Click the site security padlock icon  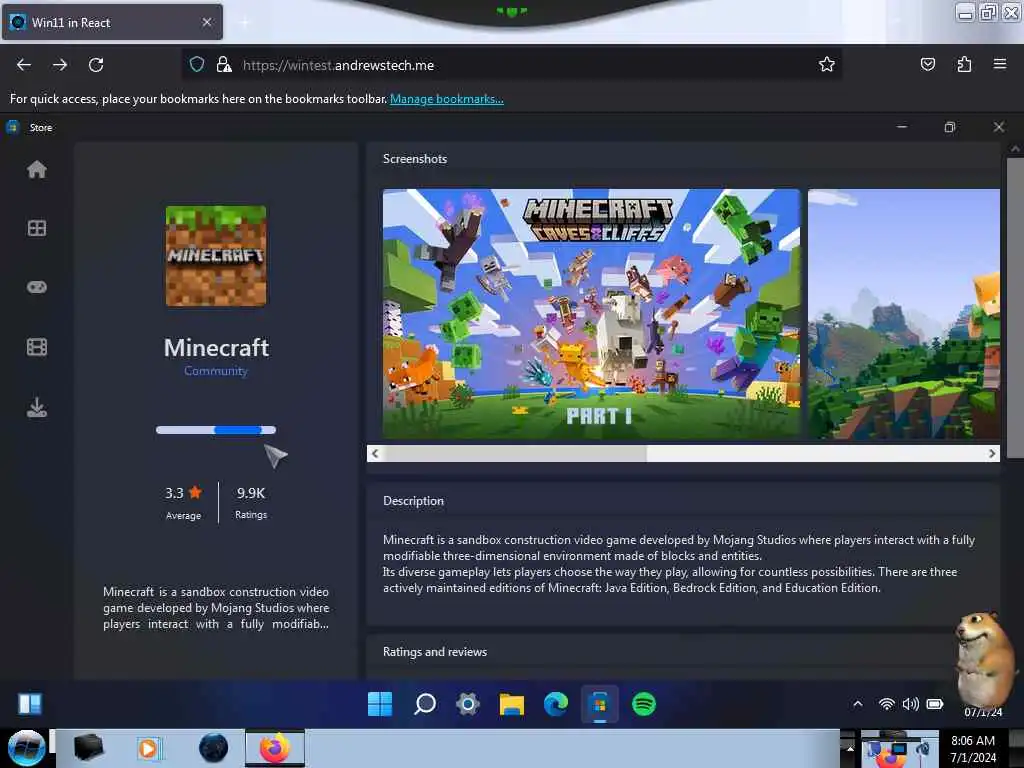click(x=224, y=64)
